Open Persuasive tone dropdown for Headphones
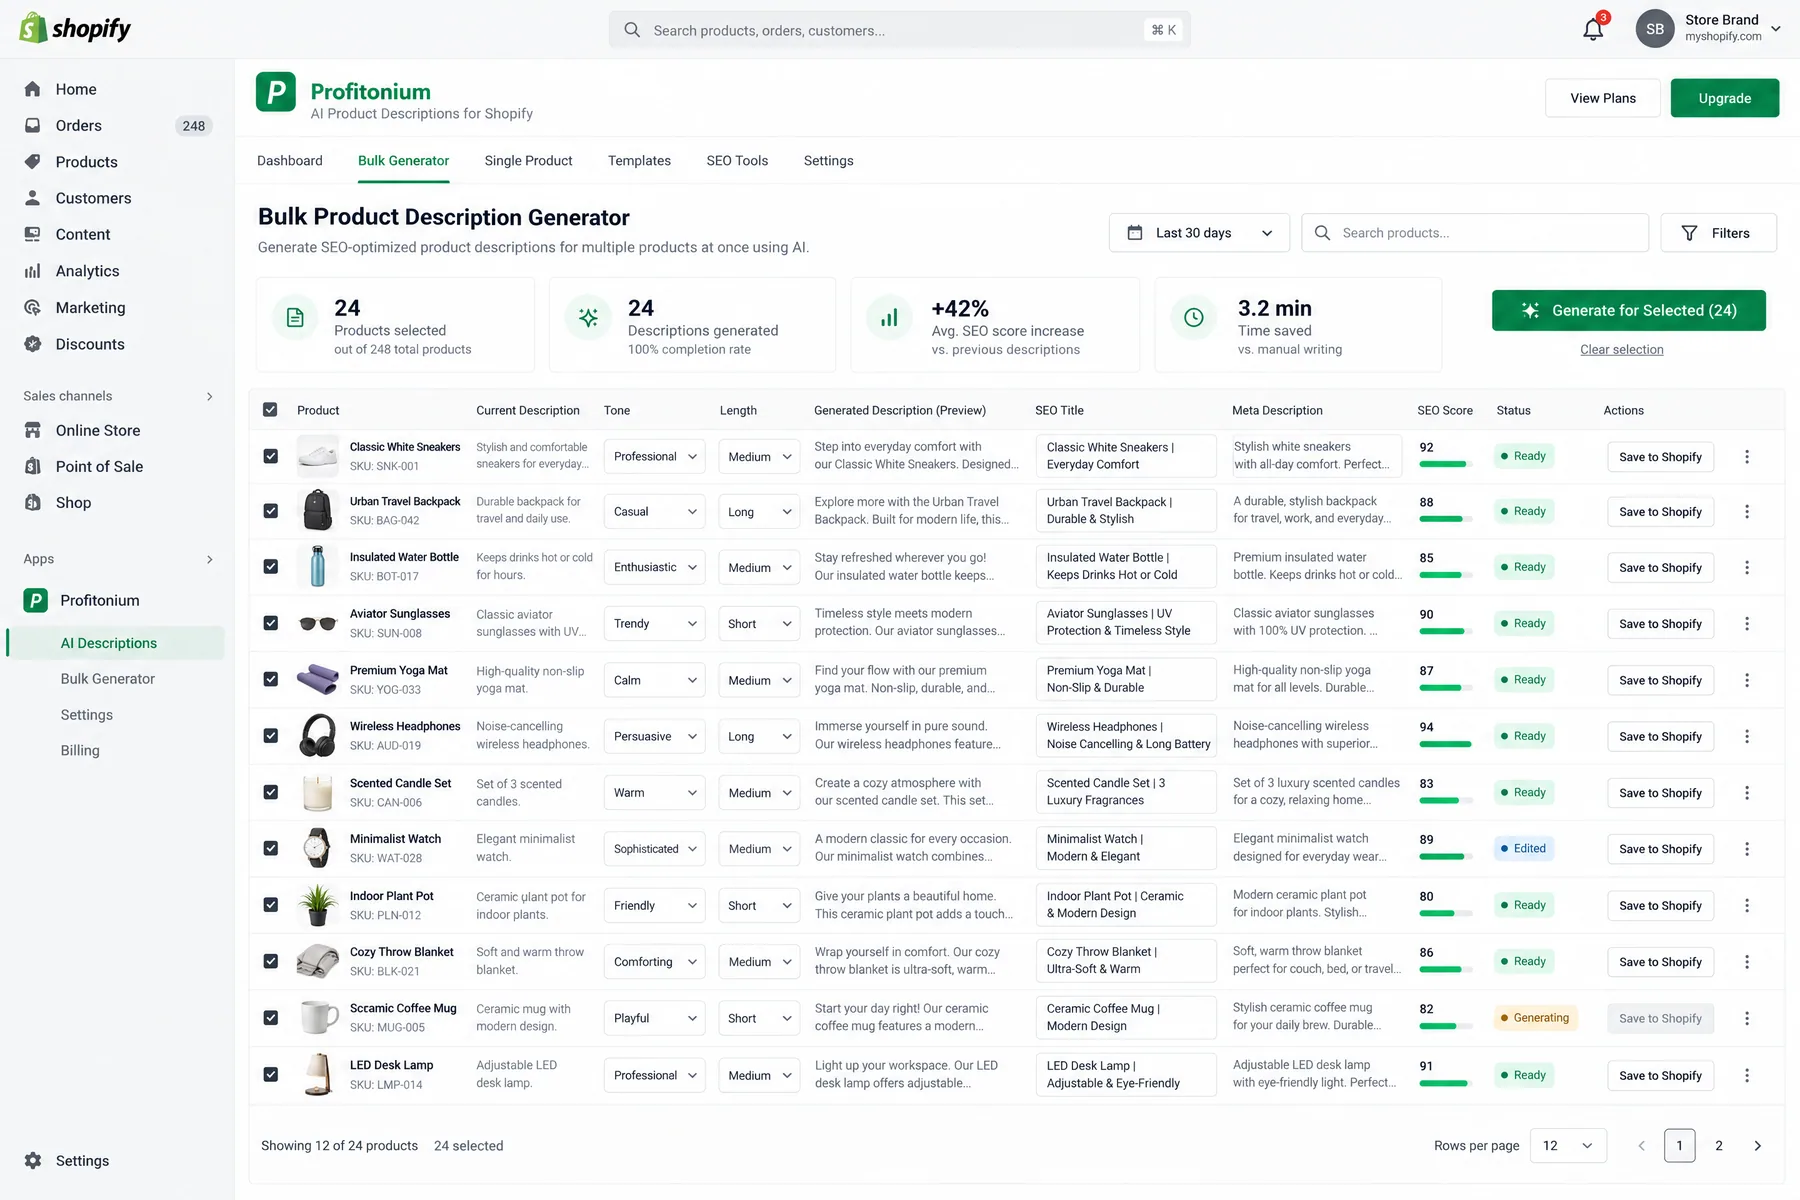The height and width of the screenshot is (1200, 1800). click(x=654, y=736)
